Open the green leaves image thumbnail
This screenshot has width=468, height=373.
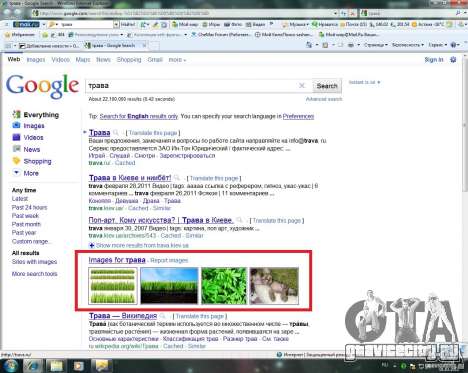pyautogui.click(x=224, y=286)
